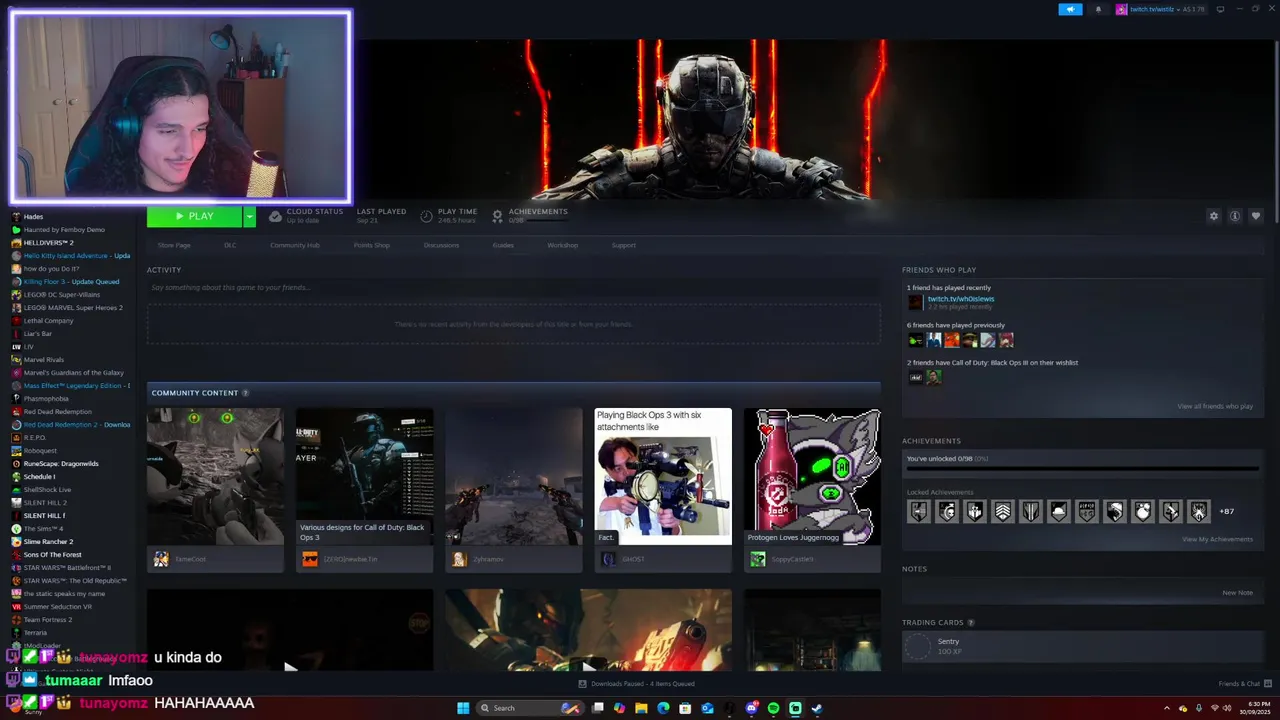Select Team Fortress 2 in the library
The width and height of the screenshot is (1280, 720).
tap(48, 620)
